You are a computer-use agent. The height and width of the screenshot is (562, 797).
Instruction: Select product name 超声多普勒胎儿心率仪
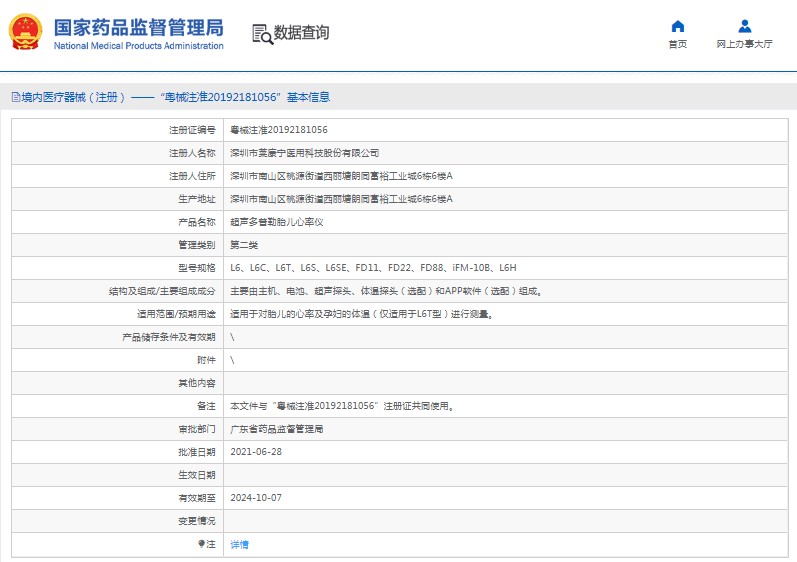(x=277, y=222)
